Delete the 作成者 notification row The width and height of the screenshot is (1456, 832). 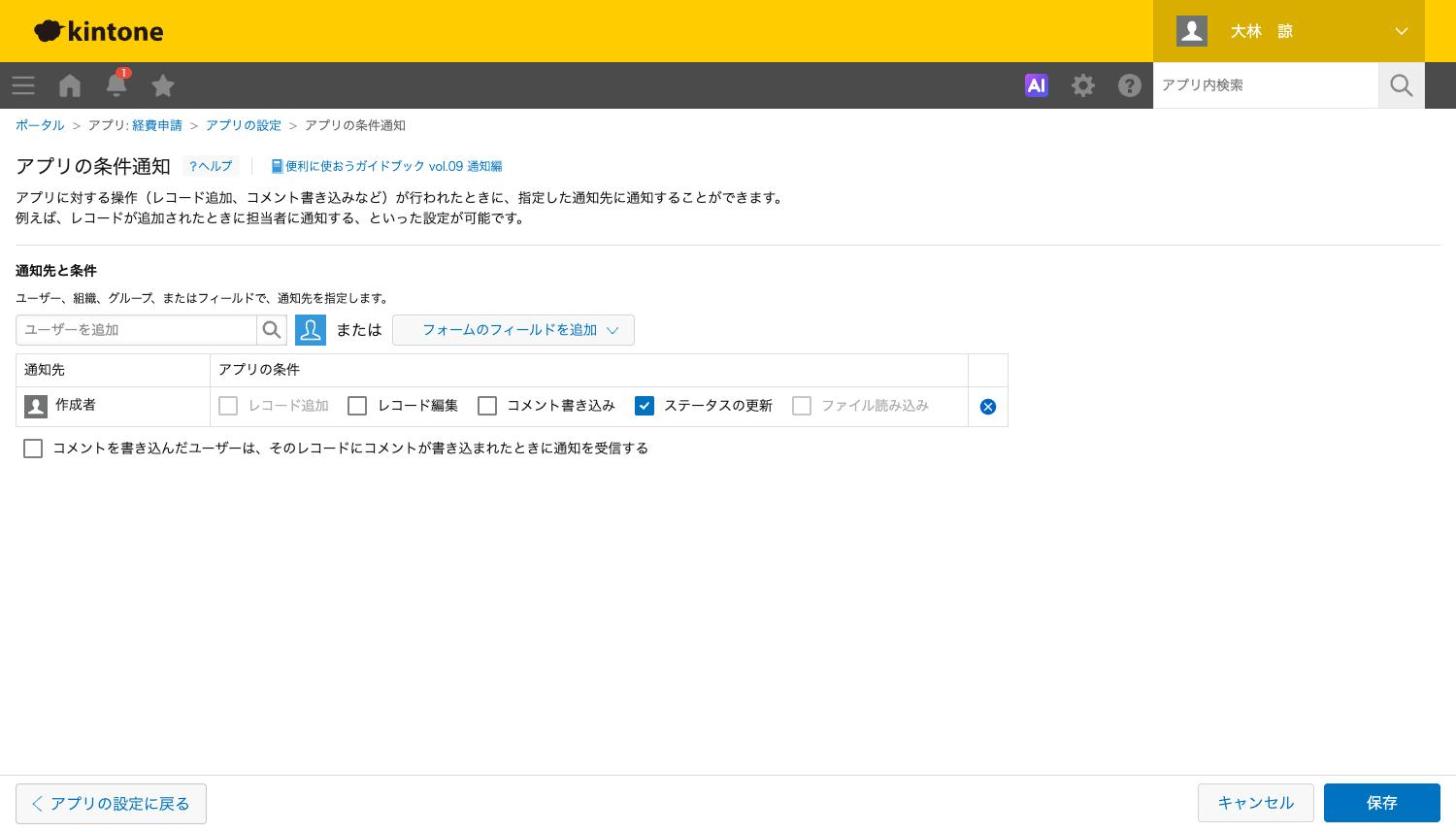pyautogui.click(x=988, y=407)
